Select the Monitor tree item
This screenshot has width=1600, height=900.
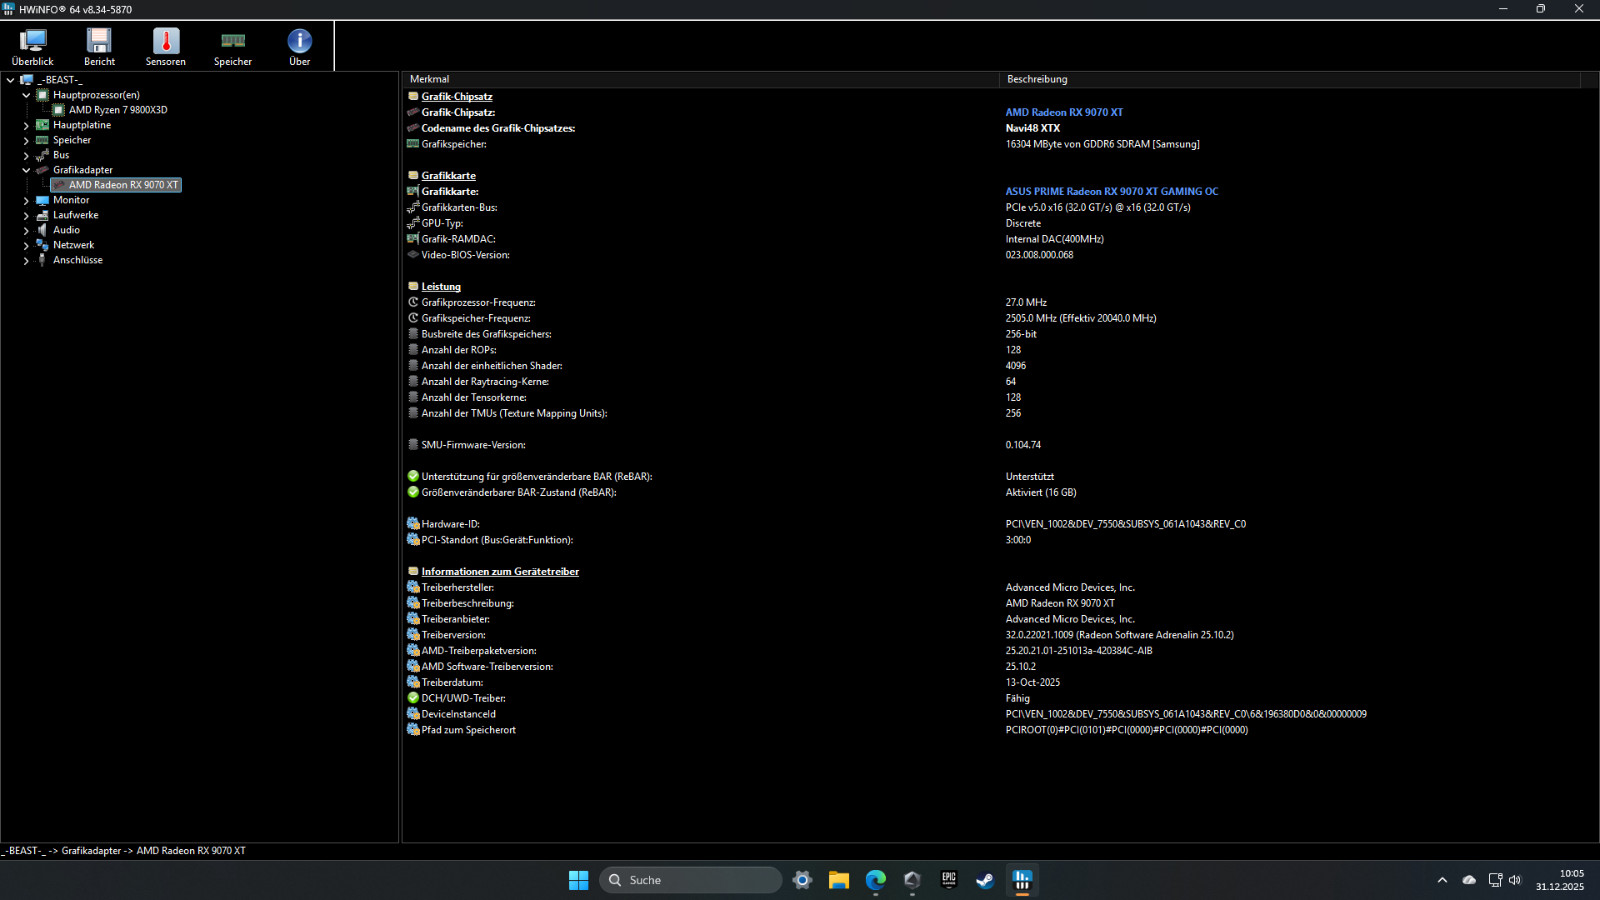71,200
